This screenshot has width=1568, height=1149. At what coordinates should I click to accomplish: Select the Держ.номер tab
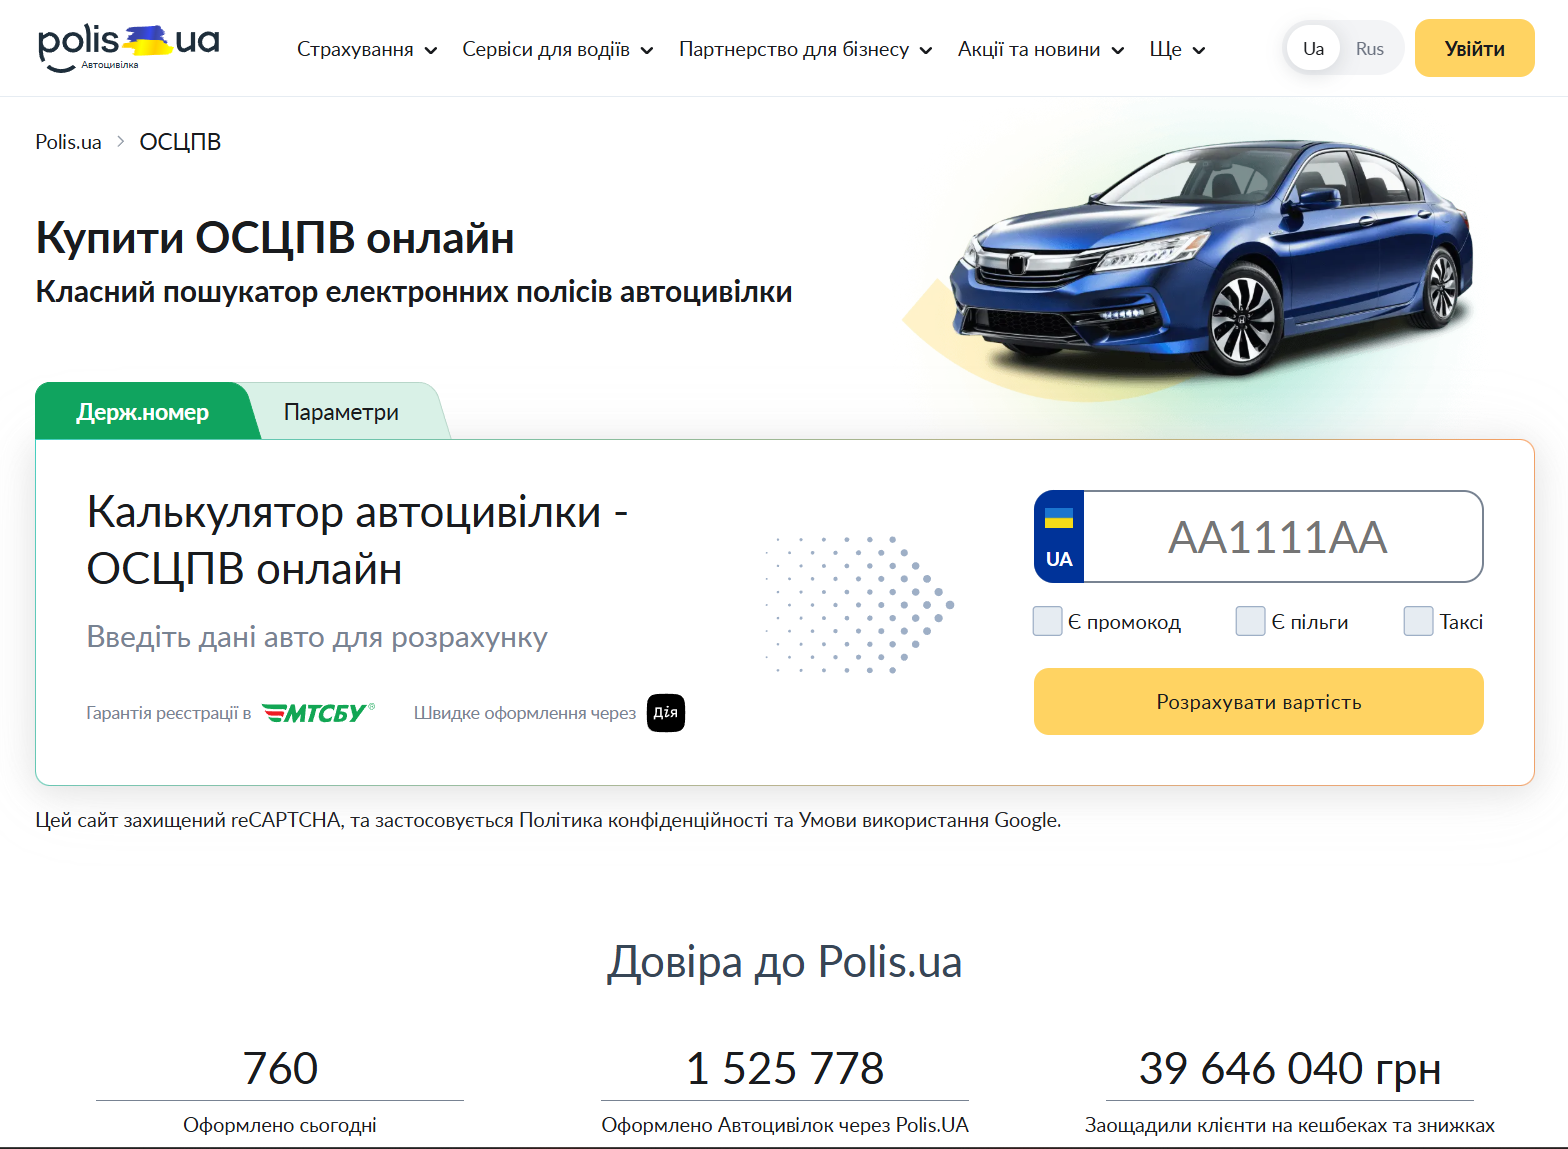[143, 412]
